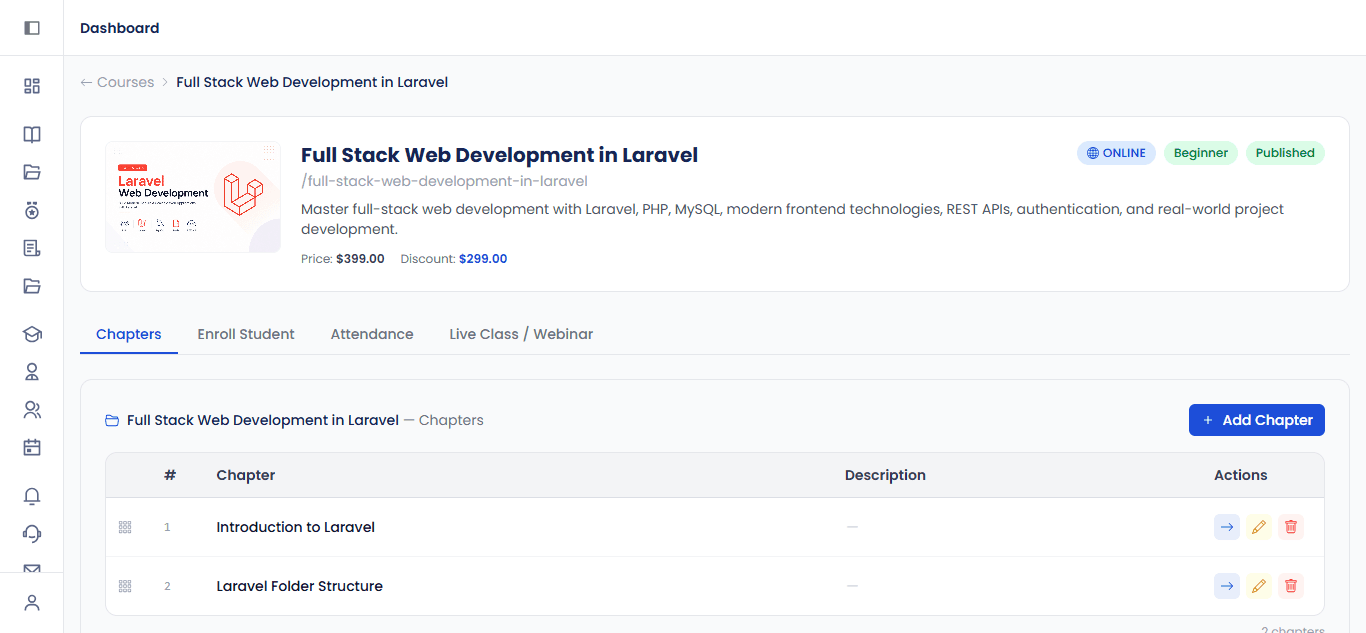Click the Dashboard header title

tap(120, 28)
